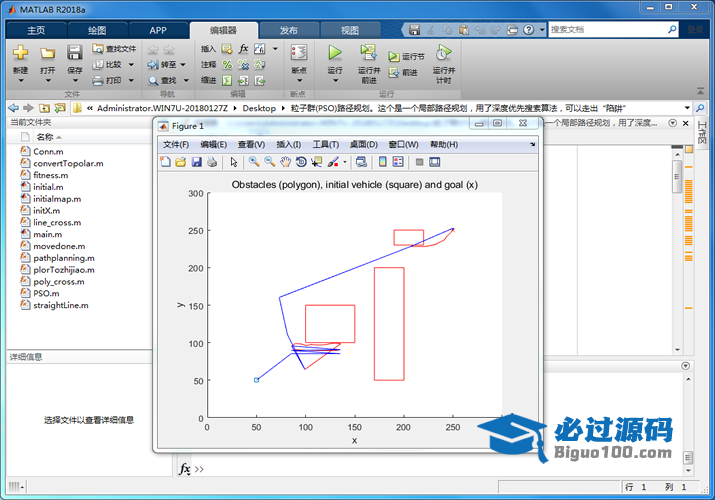Click the 查找文件 (Find Files) button

[113, 47]
